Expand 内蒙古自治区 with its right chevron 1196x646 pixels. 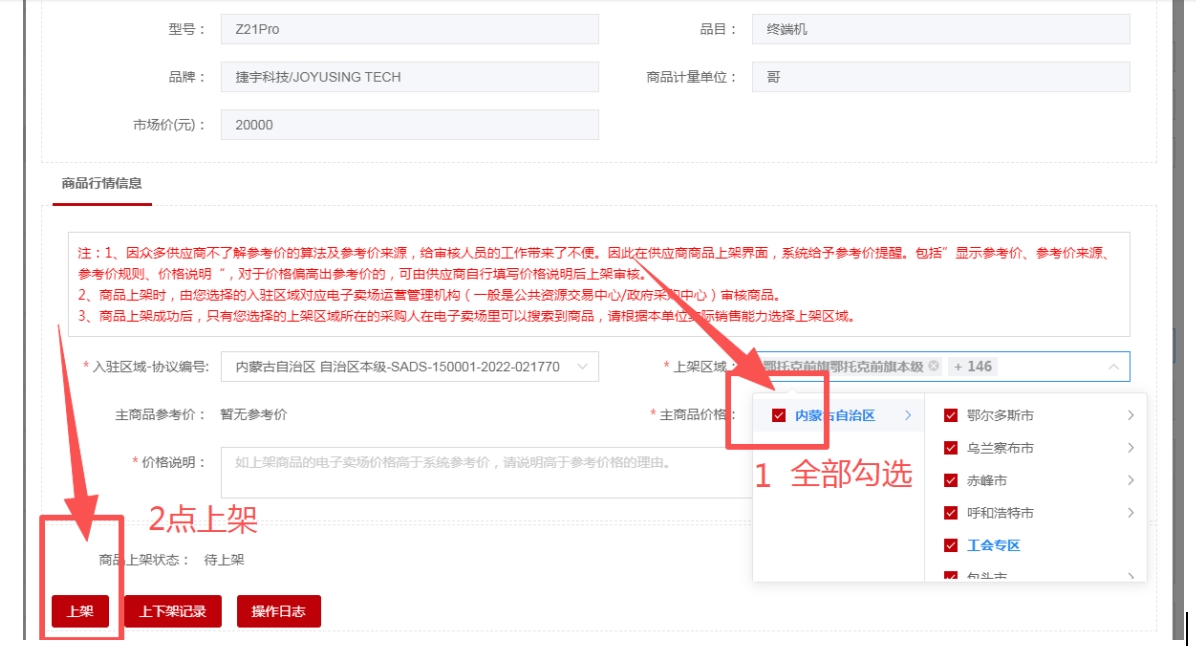point(908,415)
